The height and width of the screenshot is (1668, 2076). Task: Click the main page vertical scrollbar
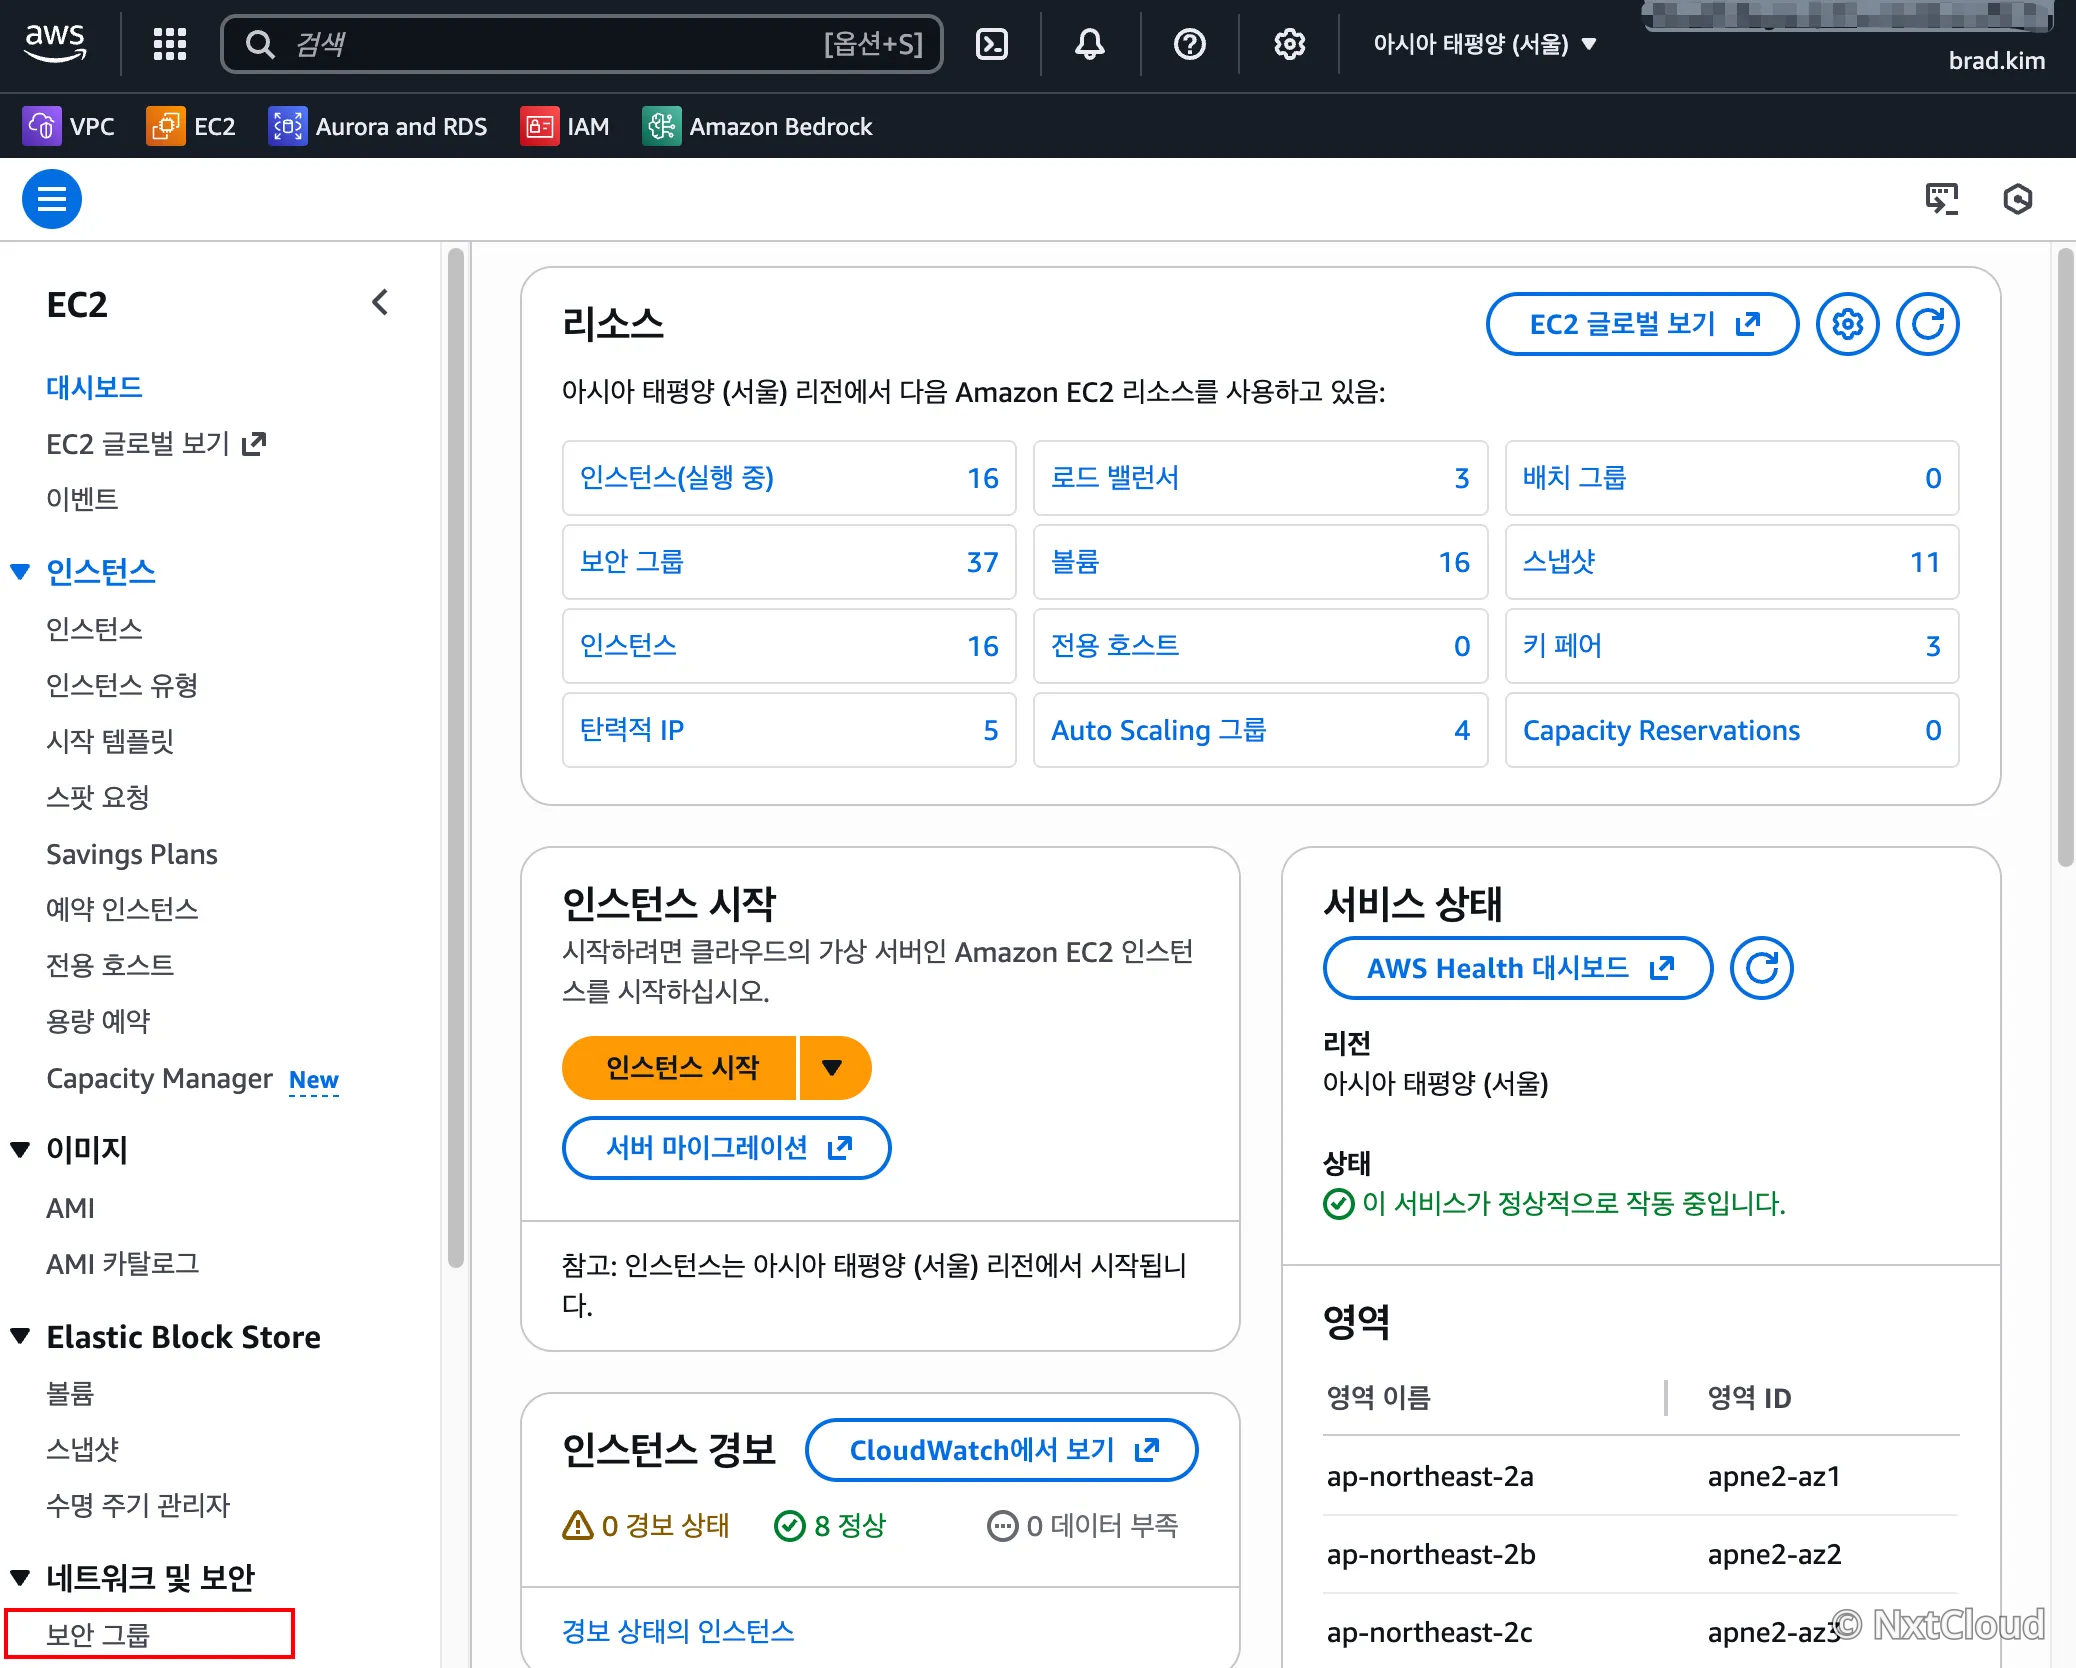tap(2066, 556)
